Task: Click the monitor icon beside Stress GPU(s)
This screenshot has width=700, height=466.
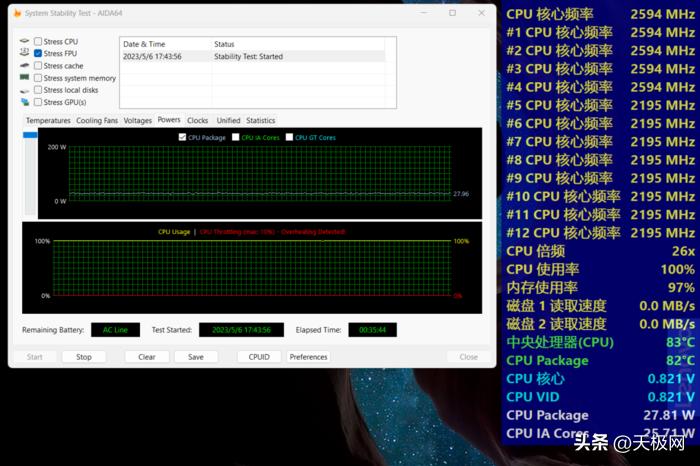Action: pos(25,102)
